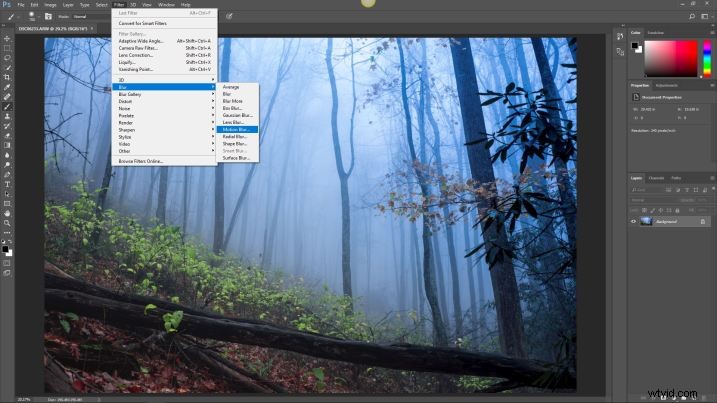717x403 pixels.
Task: Expand the Distort submenu
Action: click(x=164, y=102)
